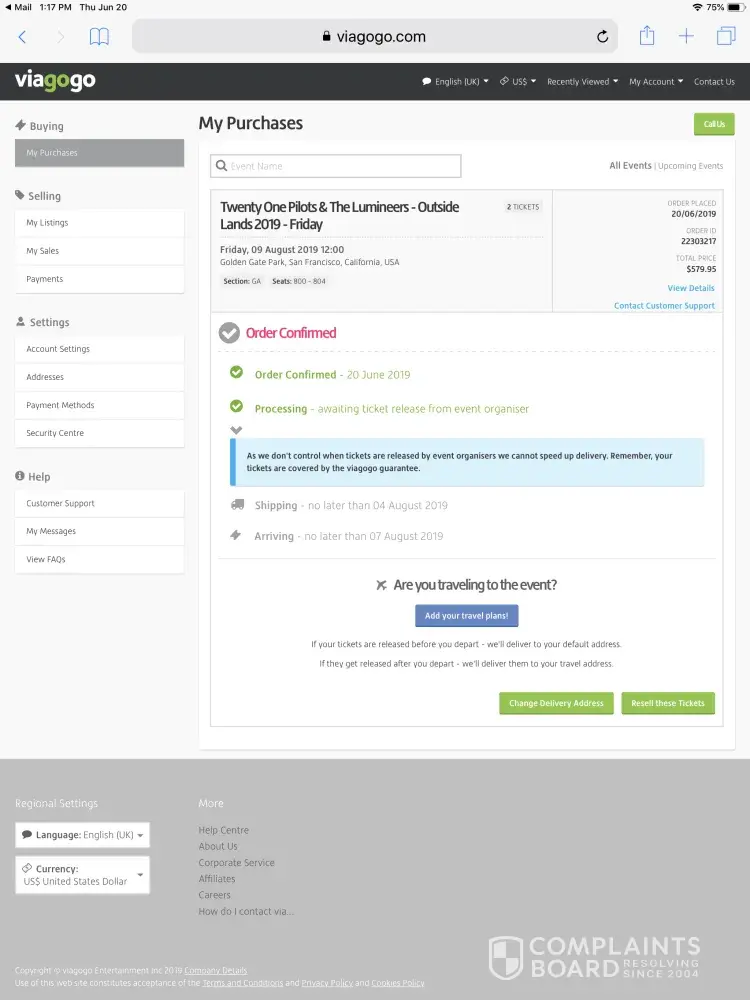
Task: Reload the page with the refresh icon
Action: (x=602, y=37)
